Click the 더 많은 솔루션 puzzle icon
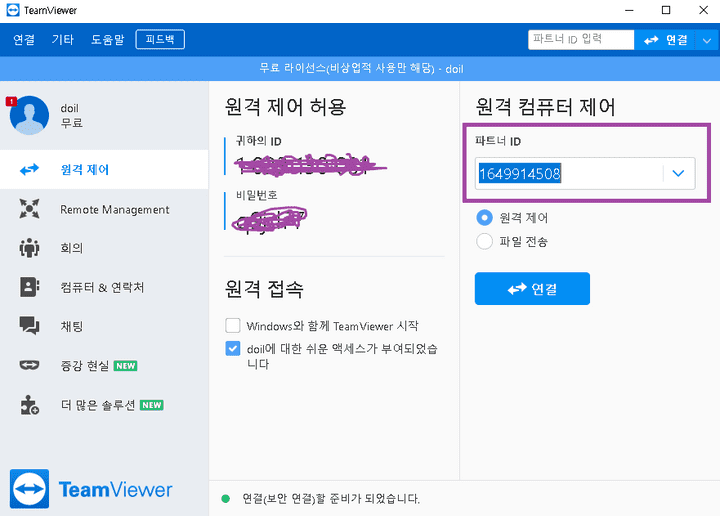720x516 pixels. tap(29, 405)
